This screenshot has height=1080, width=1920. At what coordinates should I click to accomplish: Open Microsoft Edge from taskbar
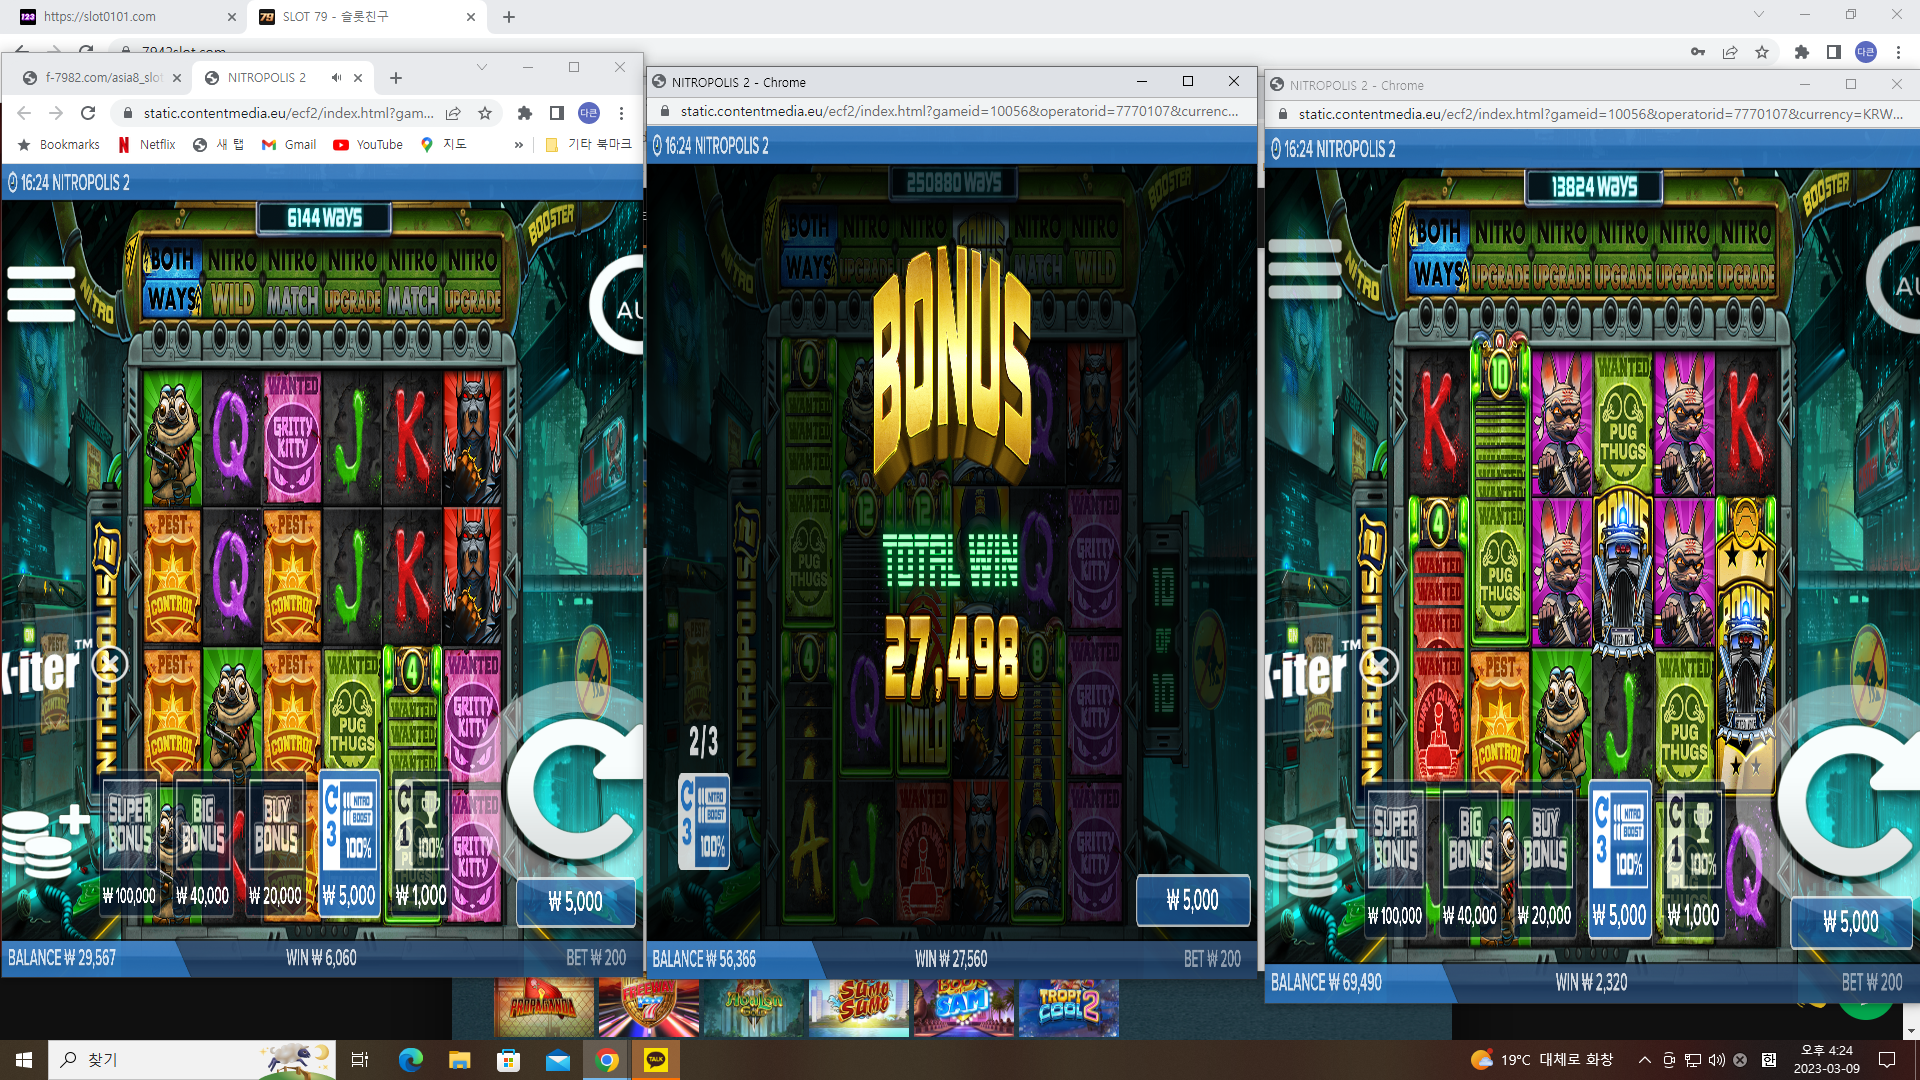[x=410, y=1060]
